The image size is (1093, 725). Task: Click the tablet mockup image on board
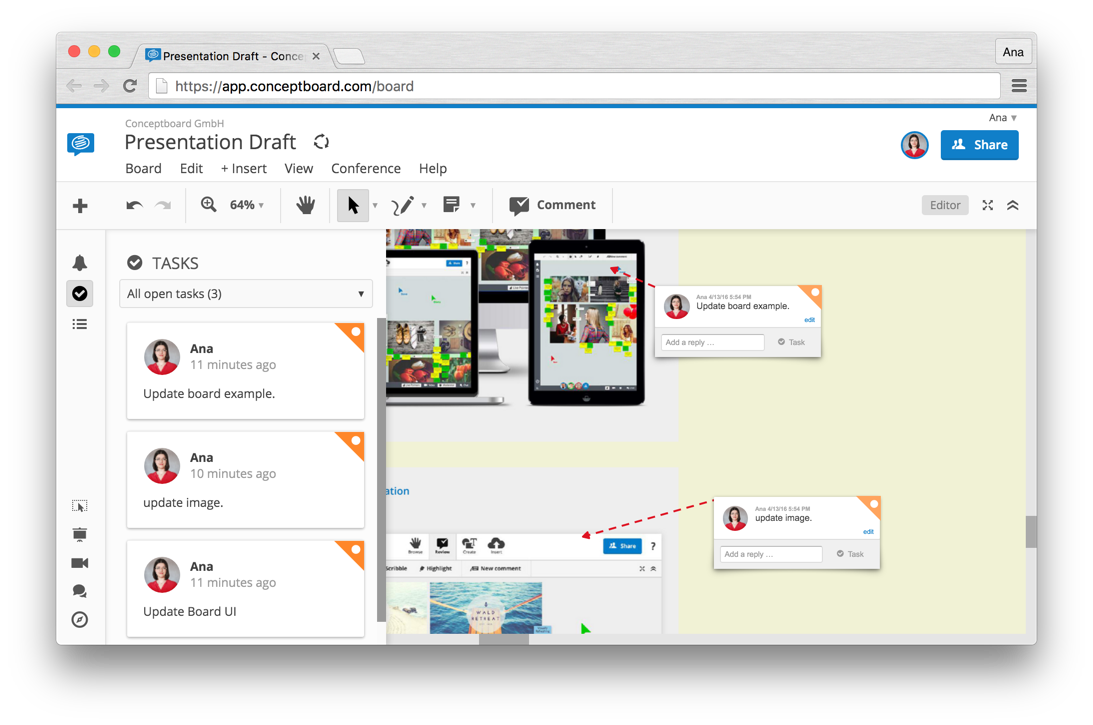(586, 323)
